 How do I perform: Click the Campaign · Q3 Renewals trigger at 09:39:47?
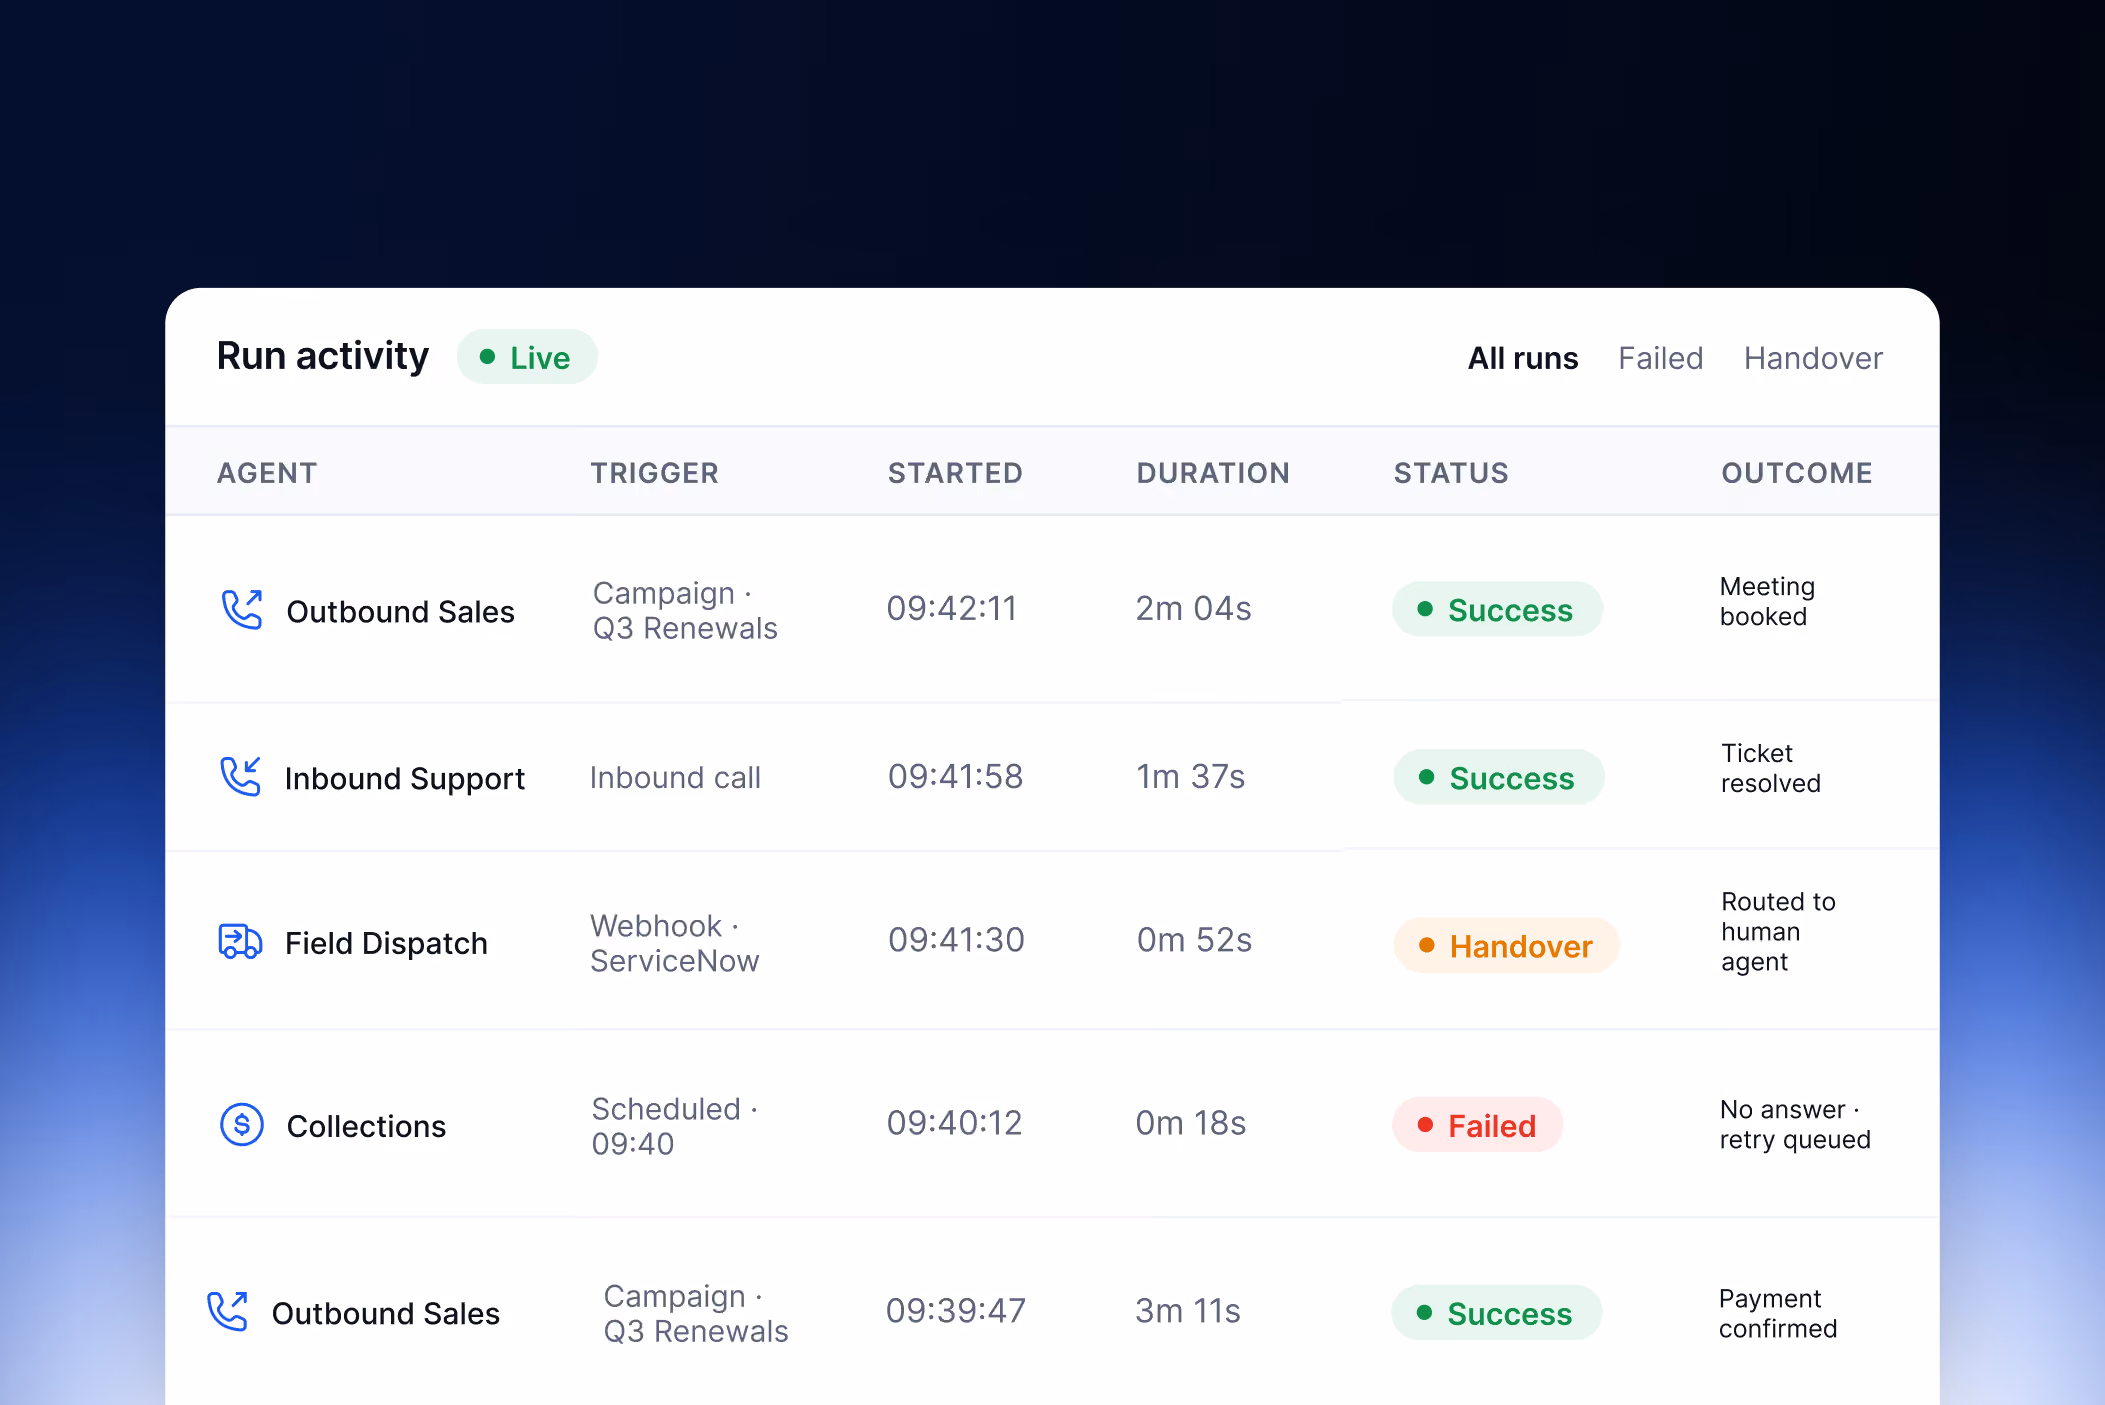[x=696, y=1313]
